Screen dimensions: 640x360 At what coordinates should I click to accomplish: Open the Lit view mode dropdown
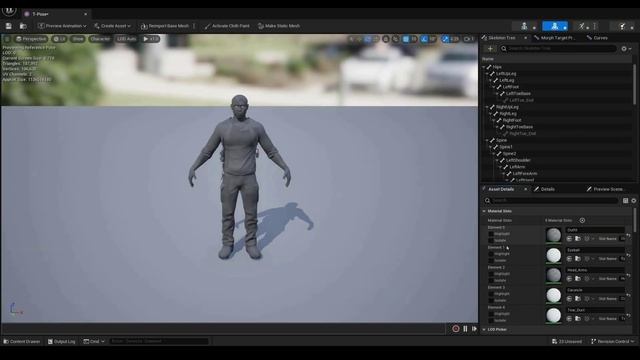click(60, 39)
